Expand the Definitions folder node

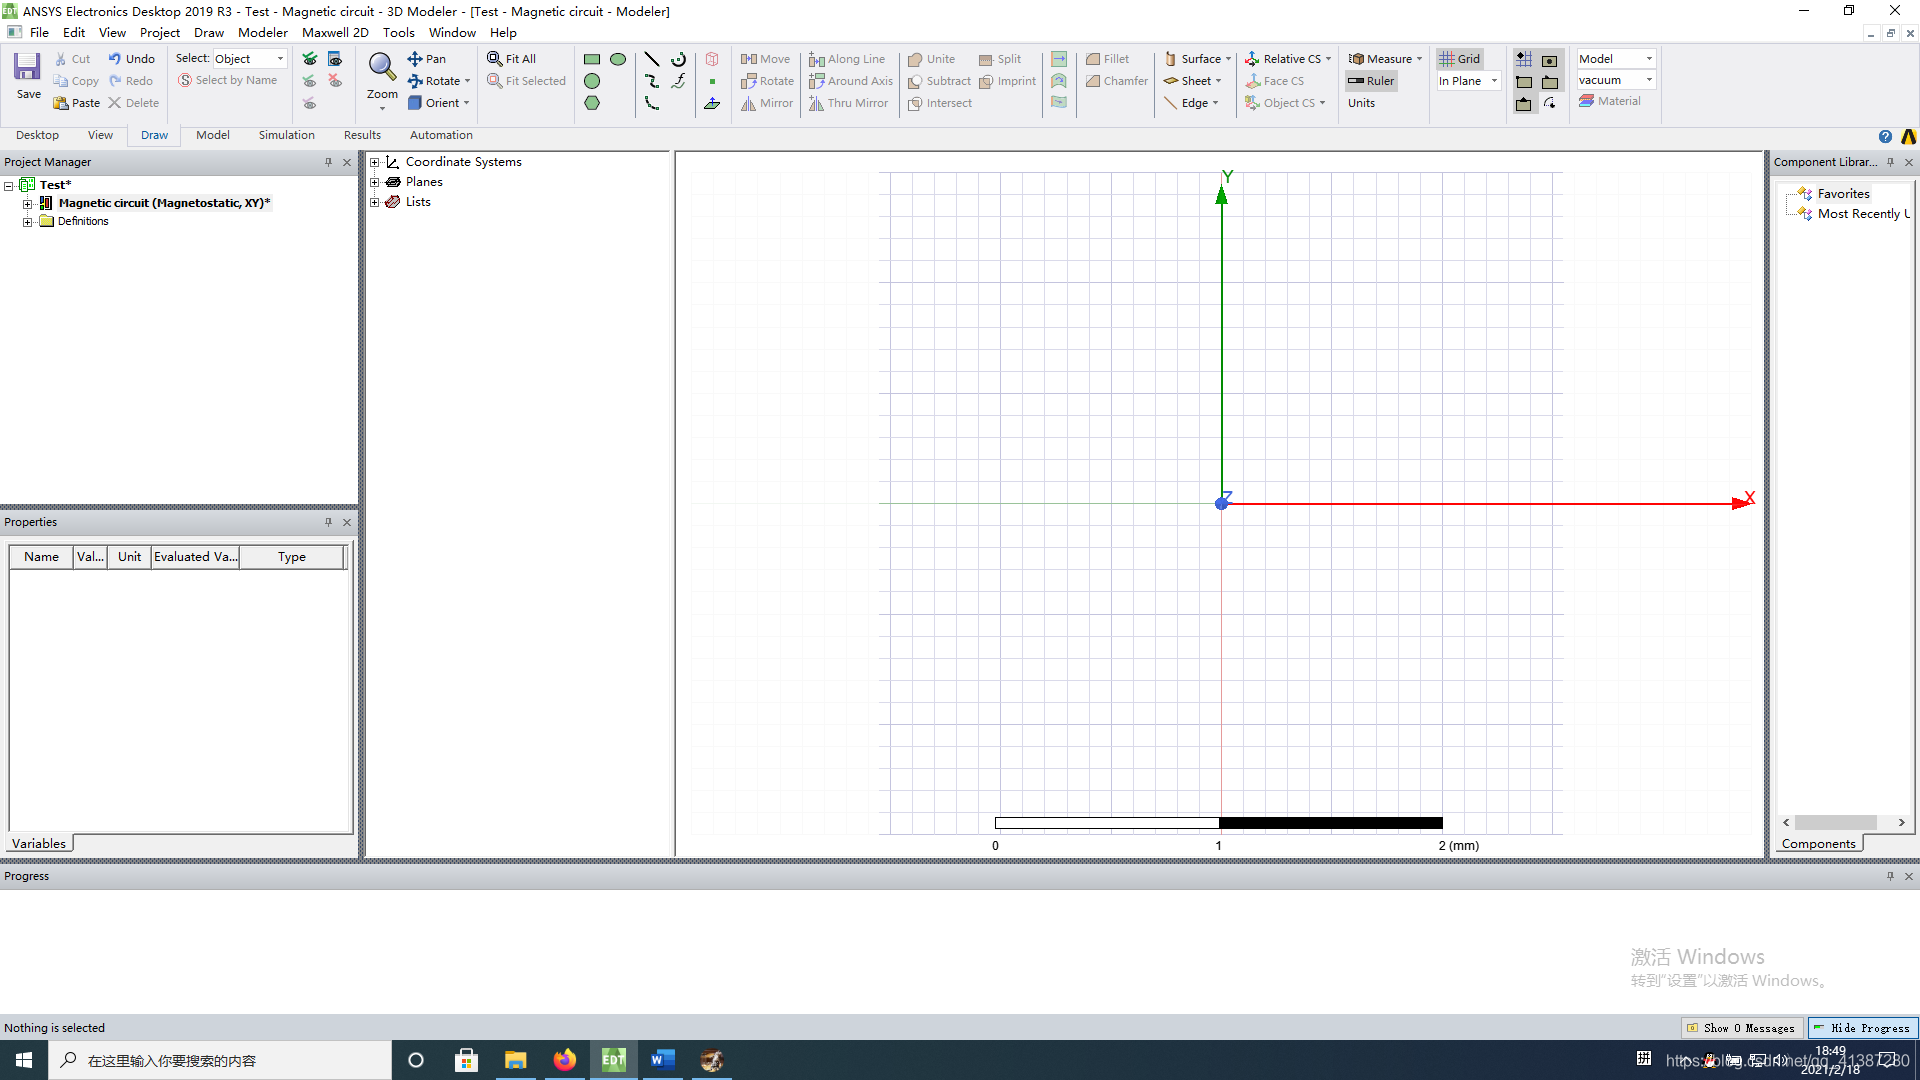(x=28, y=222)
